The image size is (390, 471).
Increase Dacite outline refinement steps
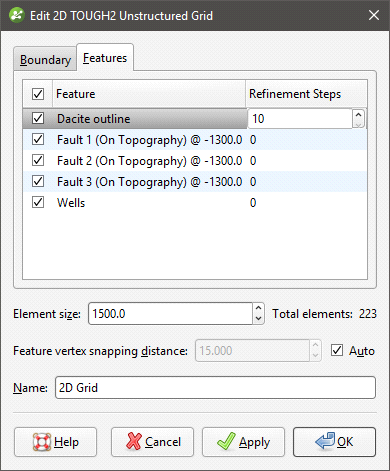point(358,114)
